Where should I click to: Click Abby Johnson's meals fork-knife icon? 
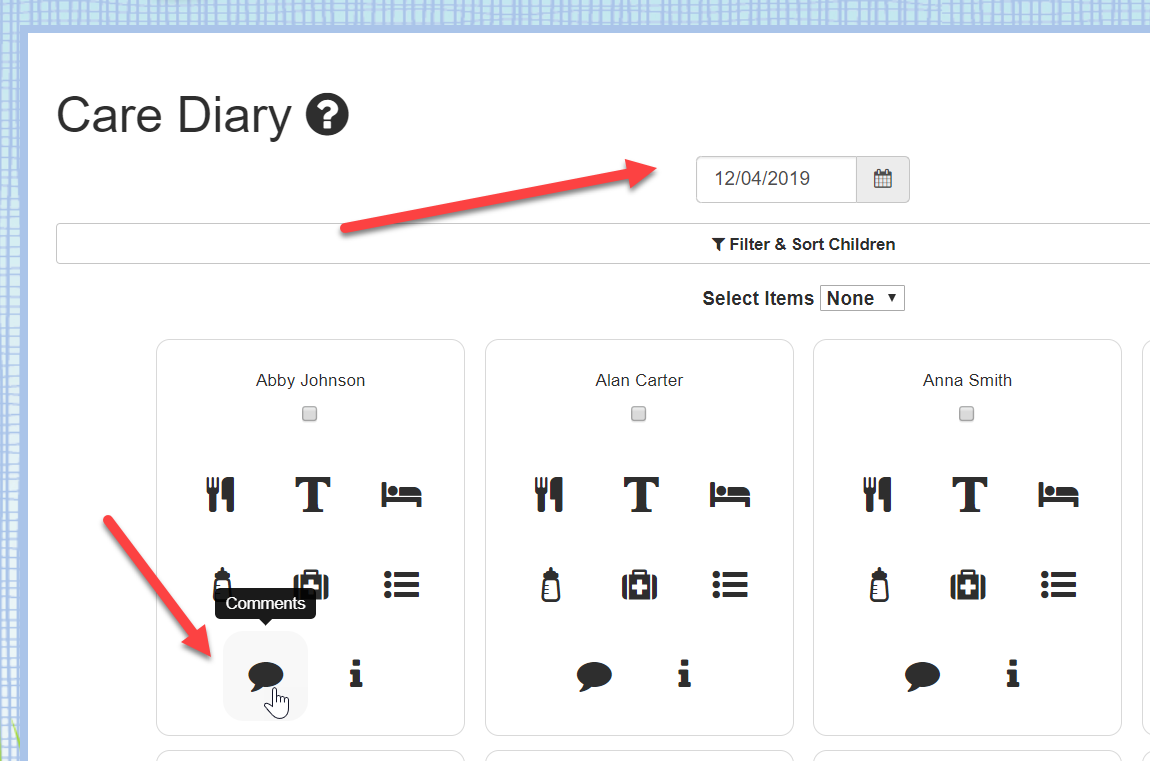(x=221, y=494)
